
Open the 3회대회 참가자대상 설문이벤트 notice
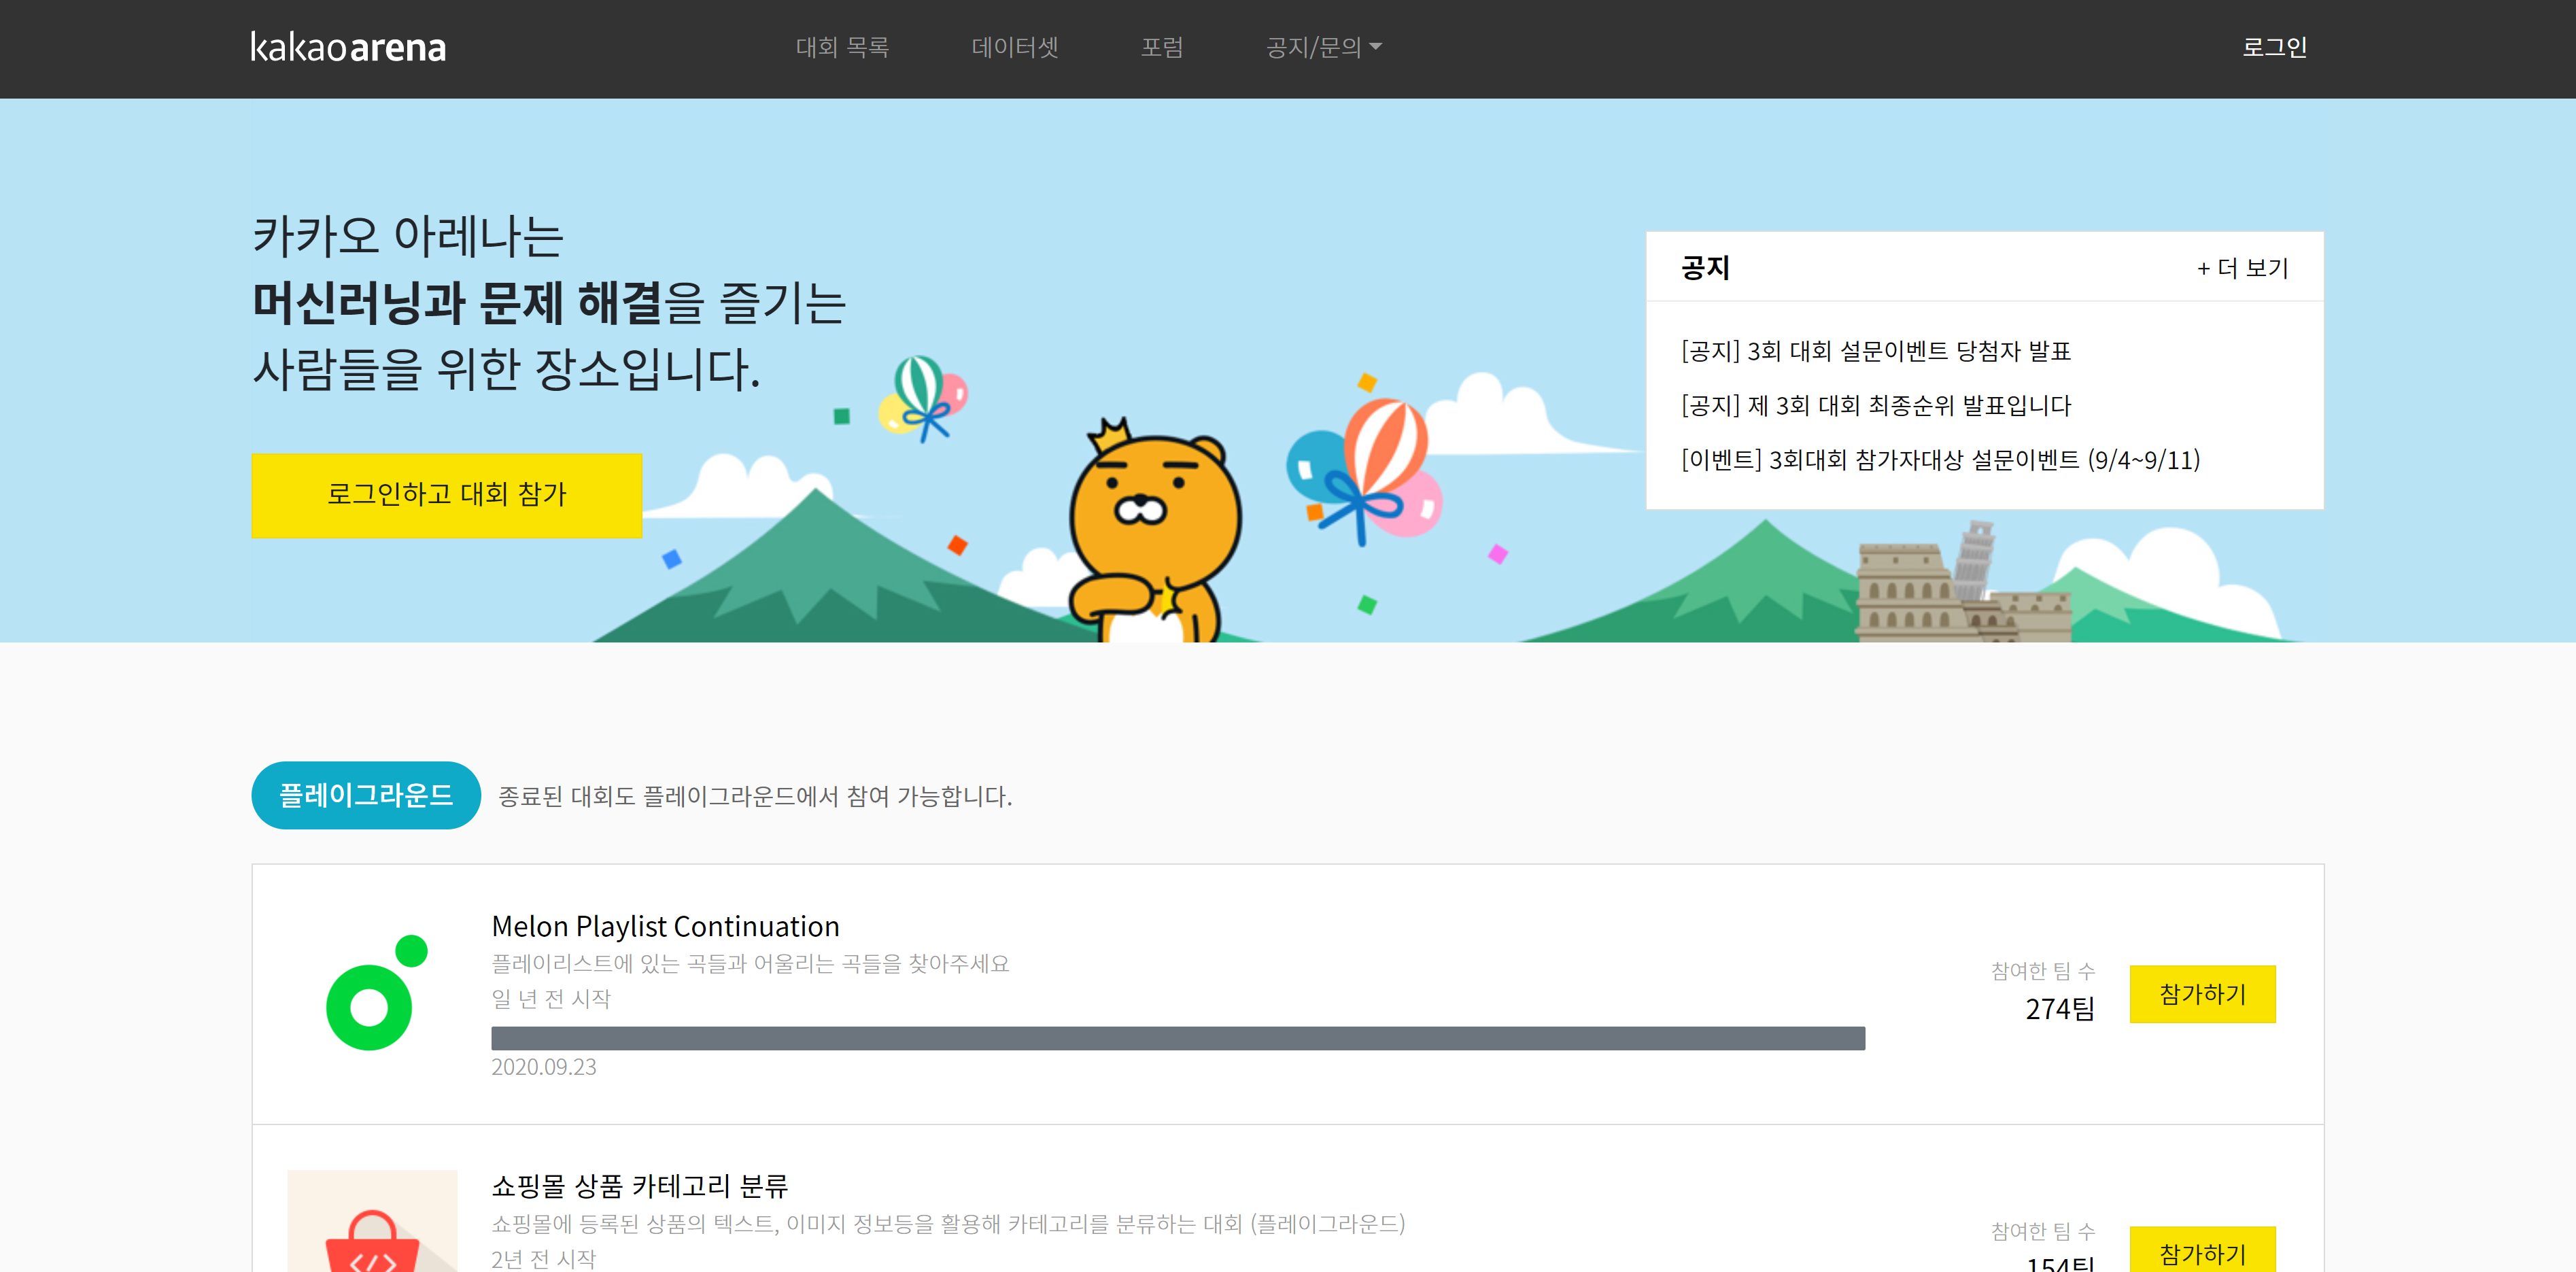click(1940, 460)
